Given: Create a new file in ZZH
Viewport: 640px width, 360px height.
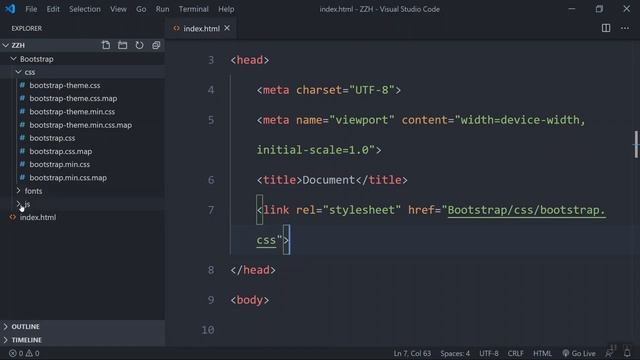Looking at the screenshot, I should 106,45.
